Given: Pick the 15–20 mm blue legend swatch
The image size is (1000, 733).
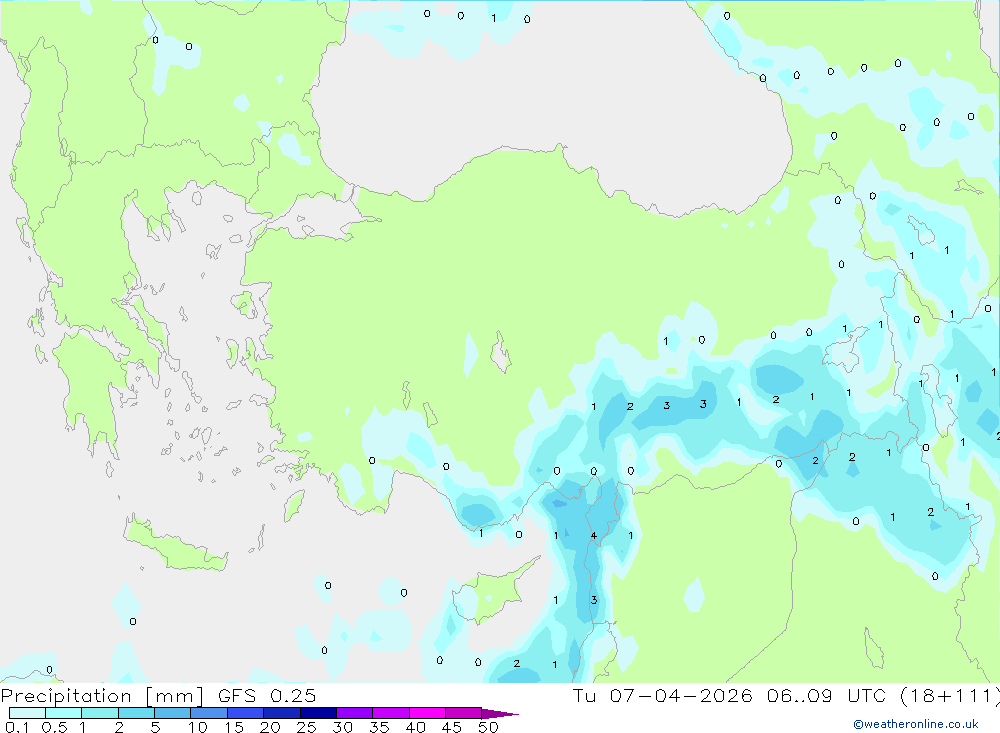Looking at the screenshot, I should click(246, 713).
